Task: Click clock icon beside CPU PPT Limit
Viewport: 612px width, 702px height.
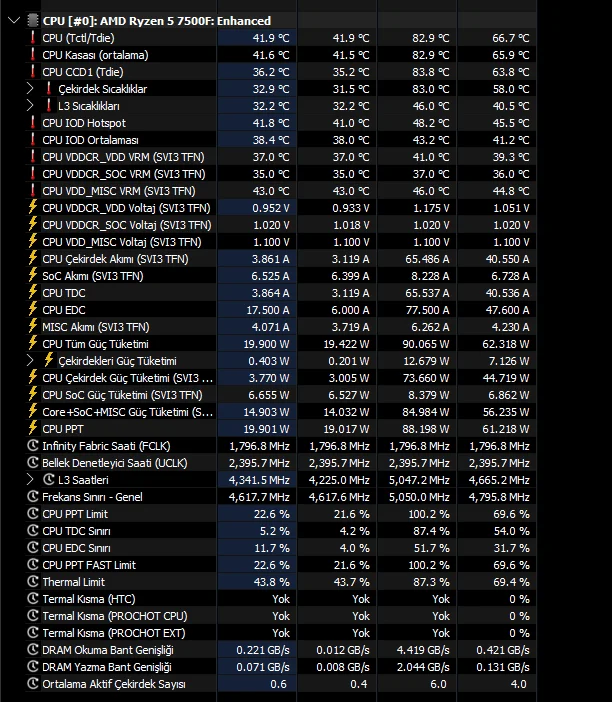Action: coord(33,514)
